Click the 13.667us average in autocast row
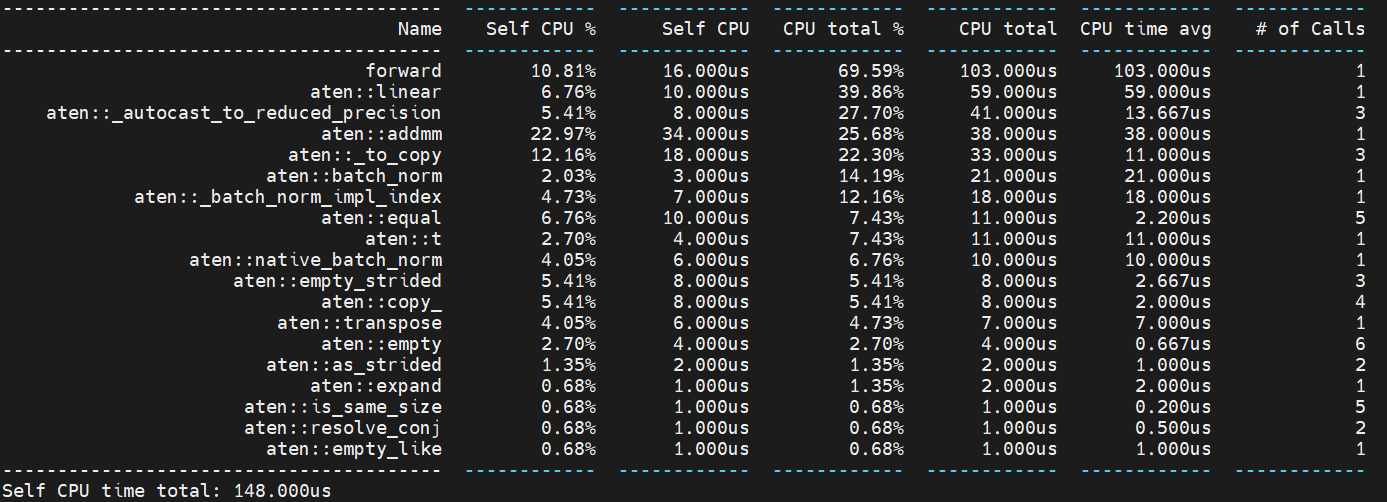Screen dimensions: 1387x502 click(1168, 113)
